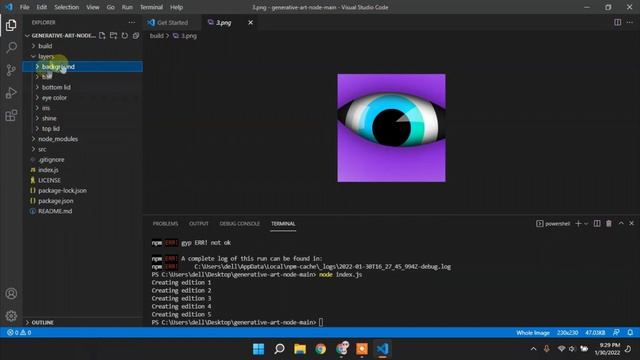This screenshot has height=360, width=640.
Task: Split the terminal panel
Action: (x=597, y=224)
